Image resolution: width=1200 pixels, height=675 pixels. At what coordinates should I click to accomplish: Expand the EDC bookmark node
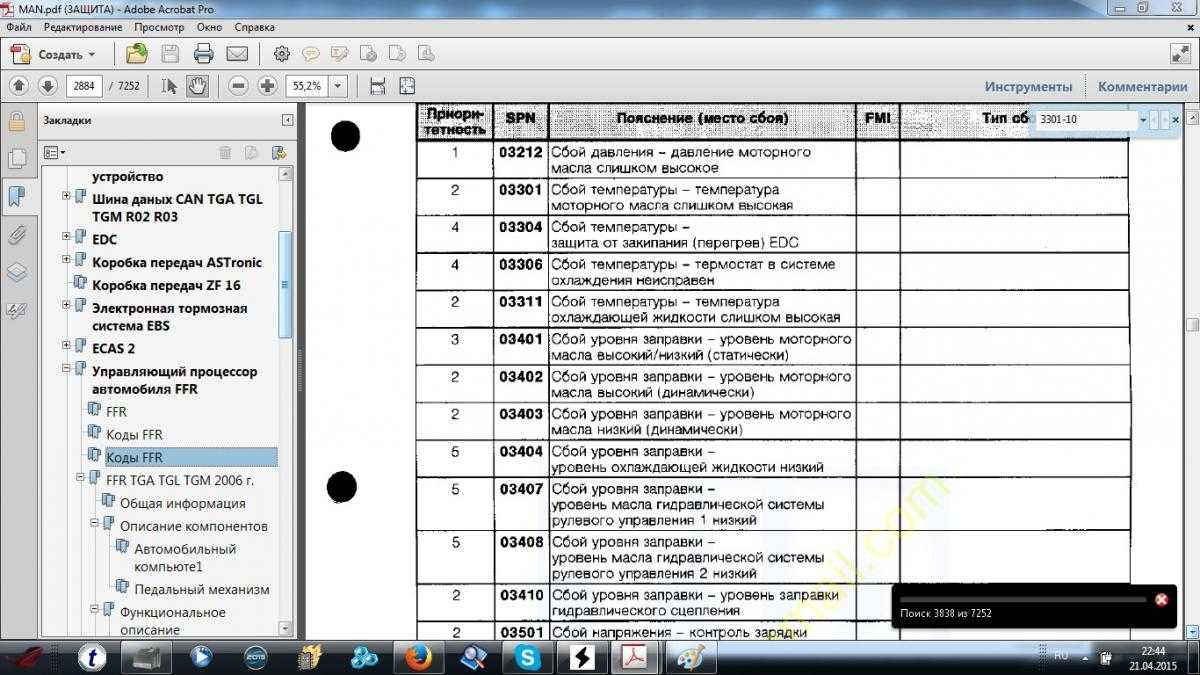pyautogui.click(x=66, y=236)
